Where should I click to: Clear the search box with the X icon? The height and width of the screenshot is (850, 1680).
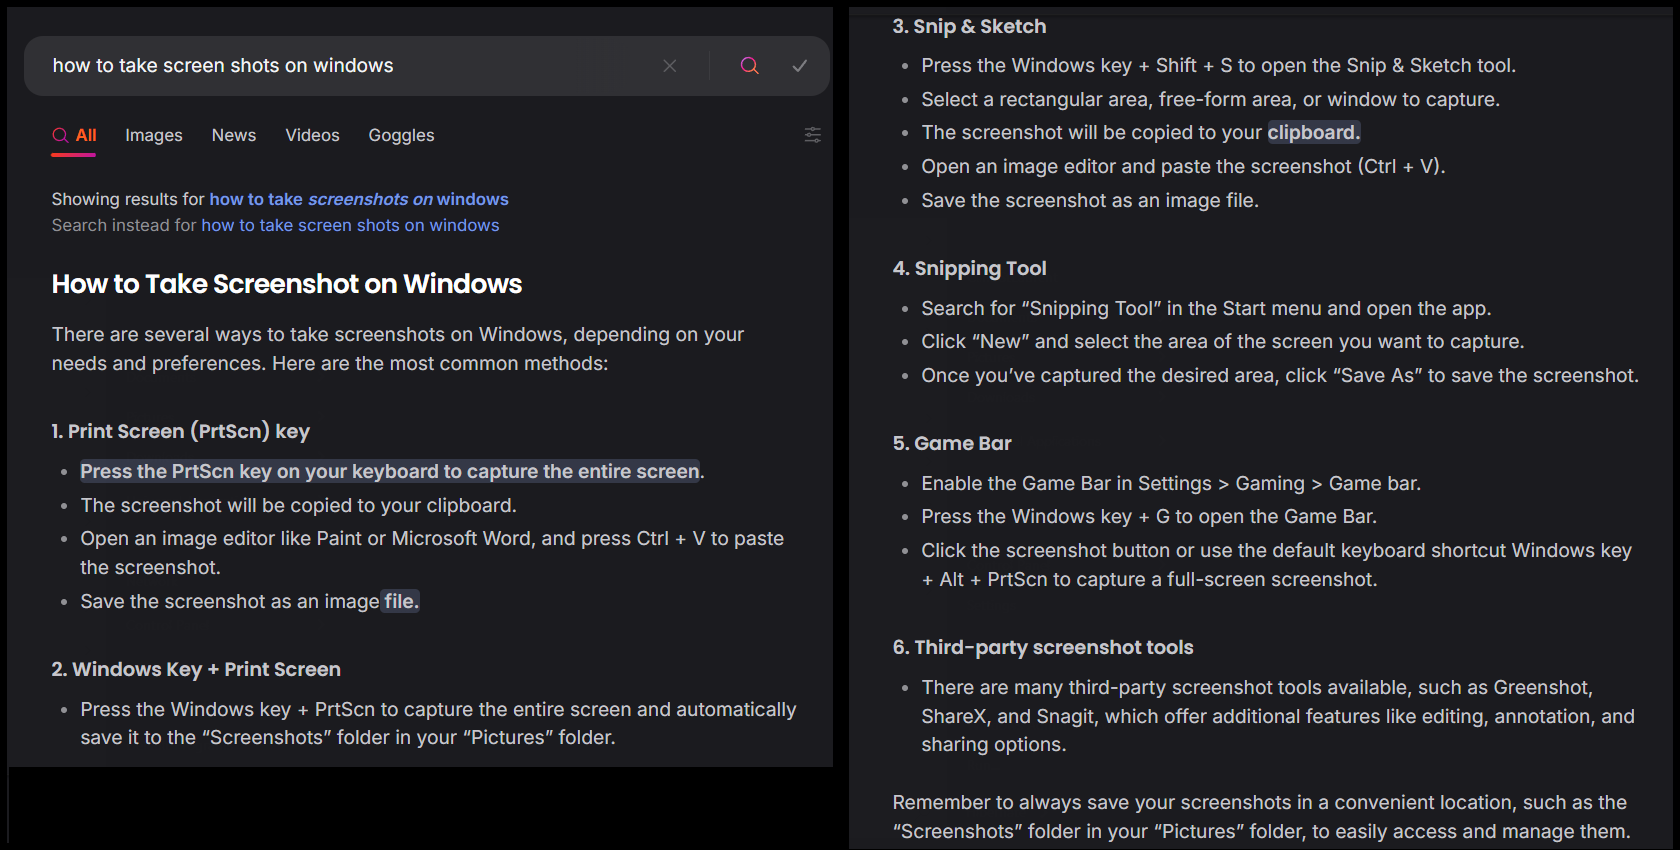[x=670, y=66]
